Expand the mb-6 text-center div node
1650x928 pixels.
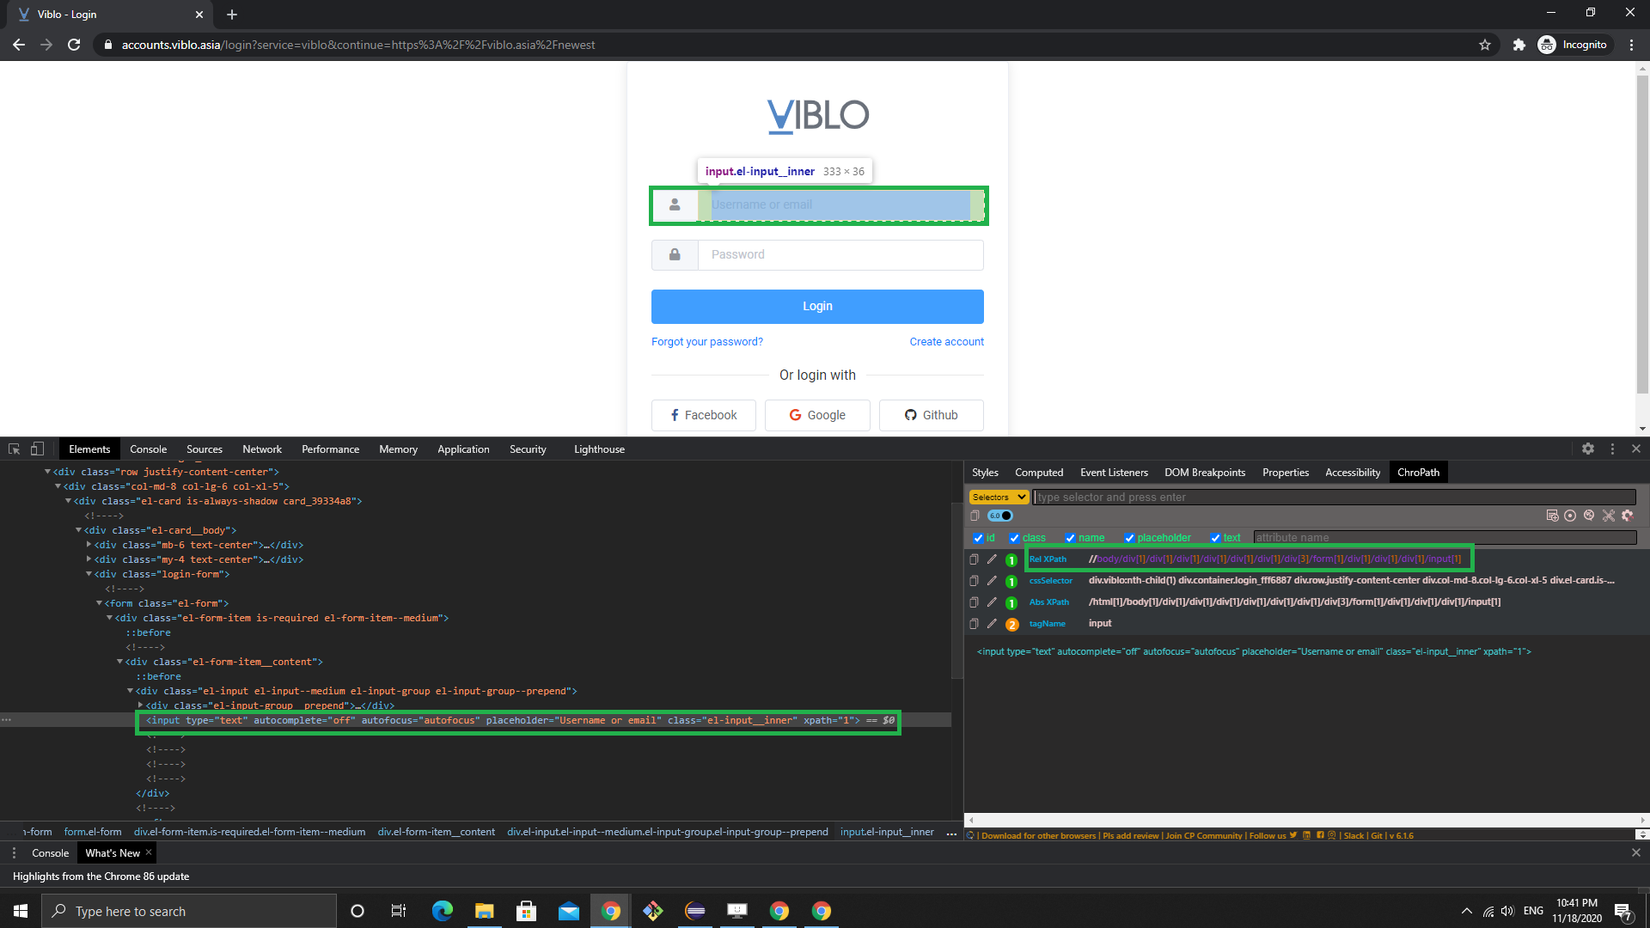[x=89, y=545]
